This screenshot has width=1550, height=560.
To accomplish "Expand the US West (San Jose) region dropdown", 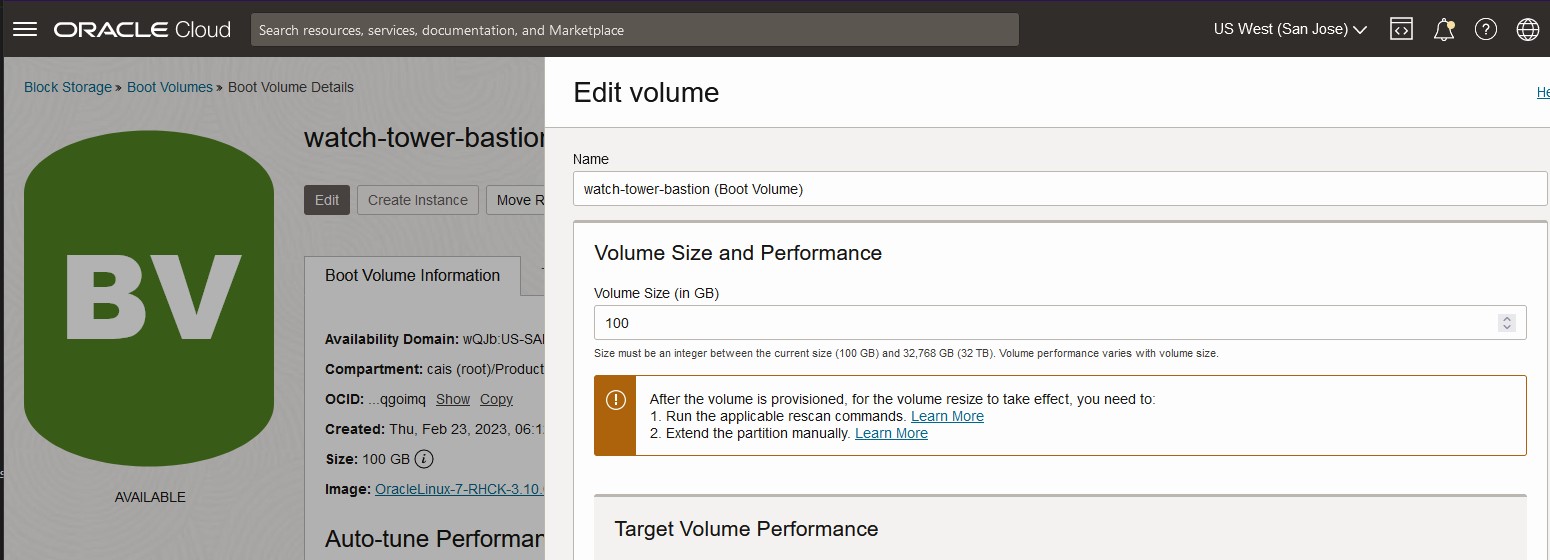I will point(1289,29).
